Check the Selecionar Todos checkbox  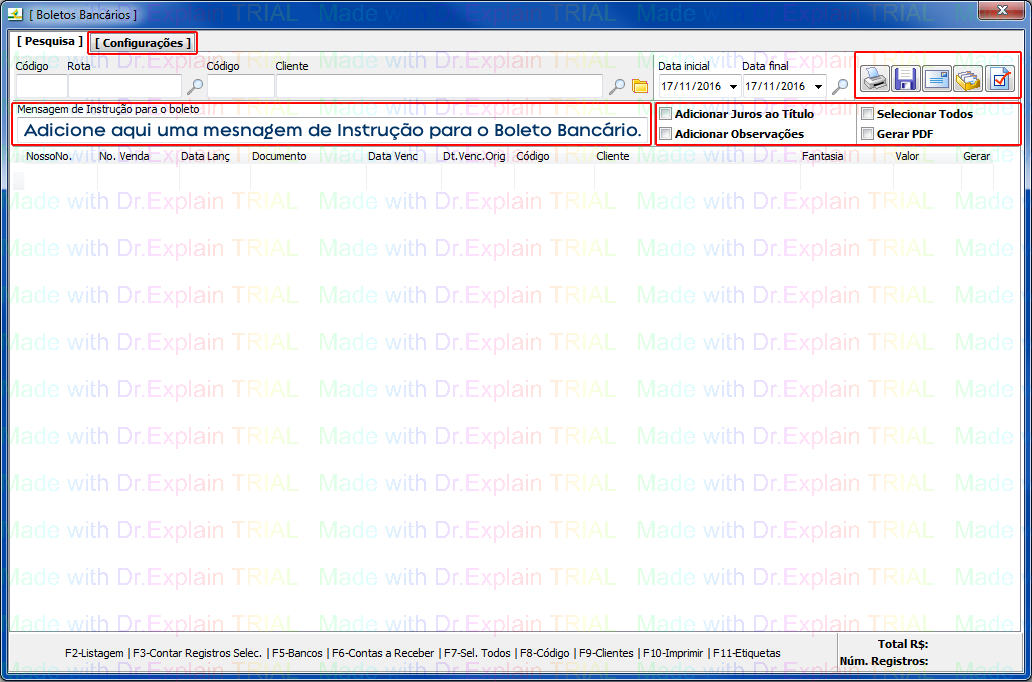[868, 114]
